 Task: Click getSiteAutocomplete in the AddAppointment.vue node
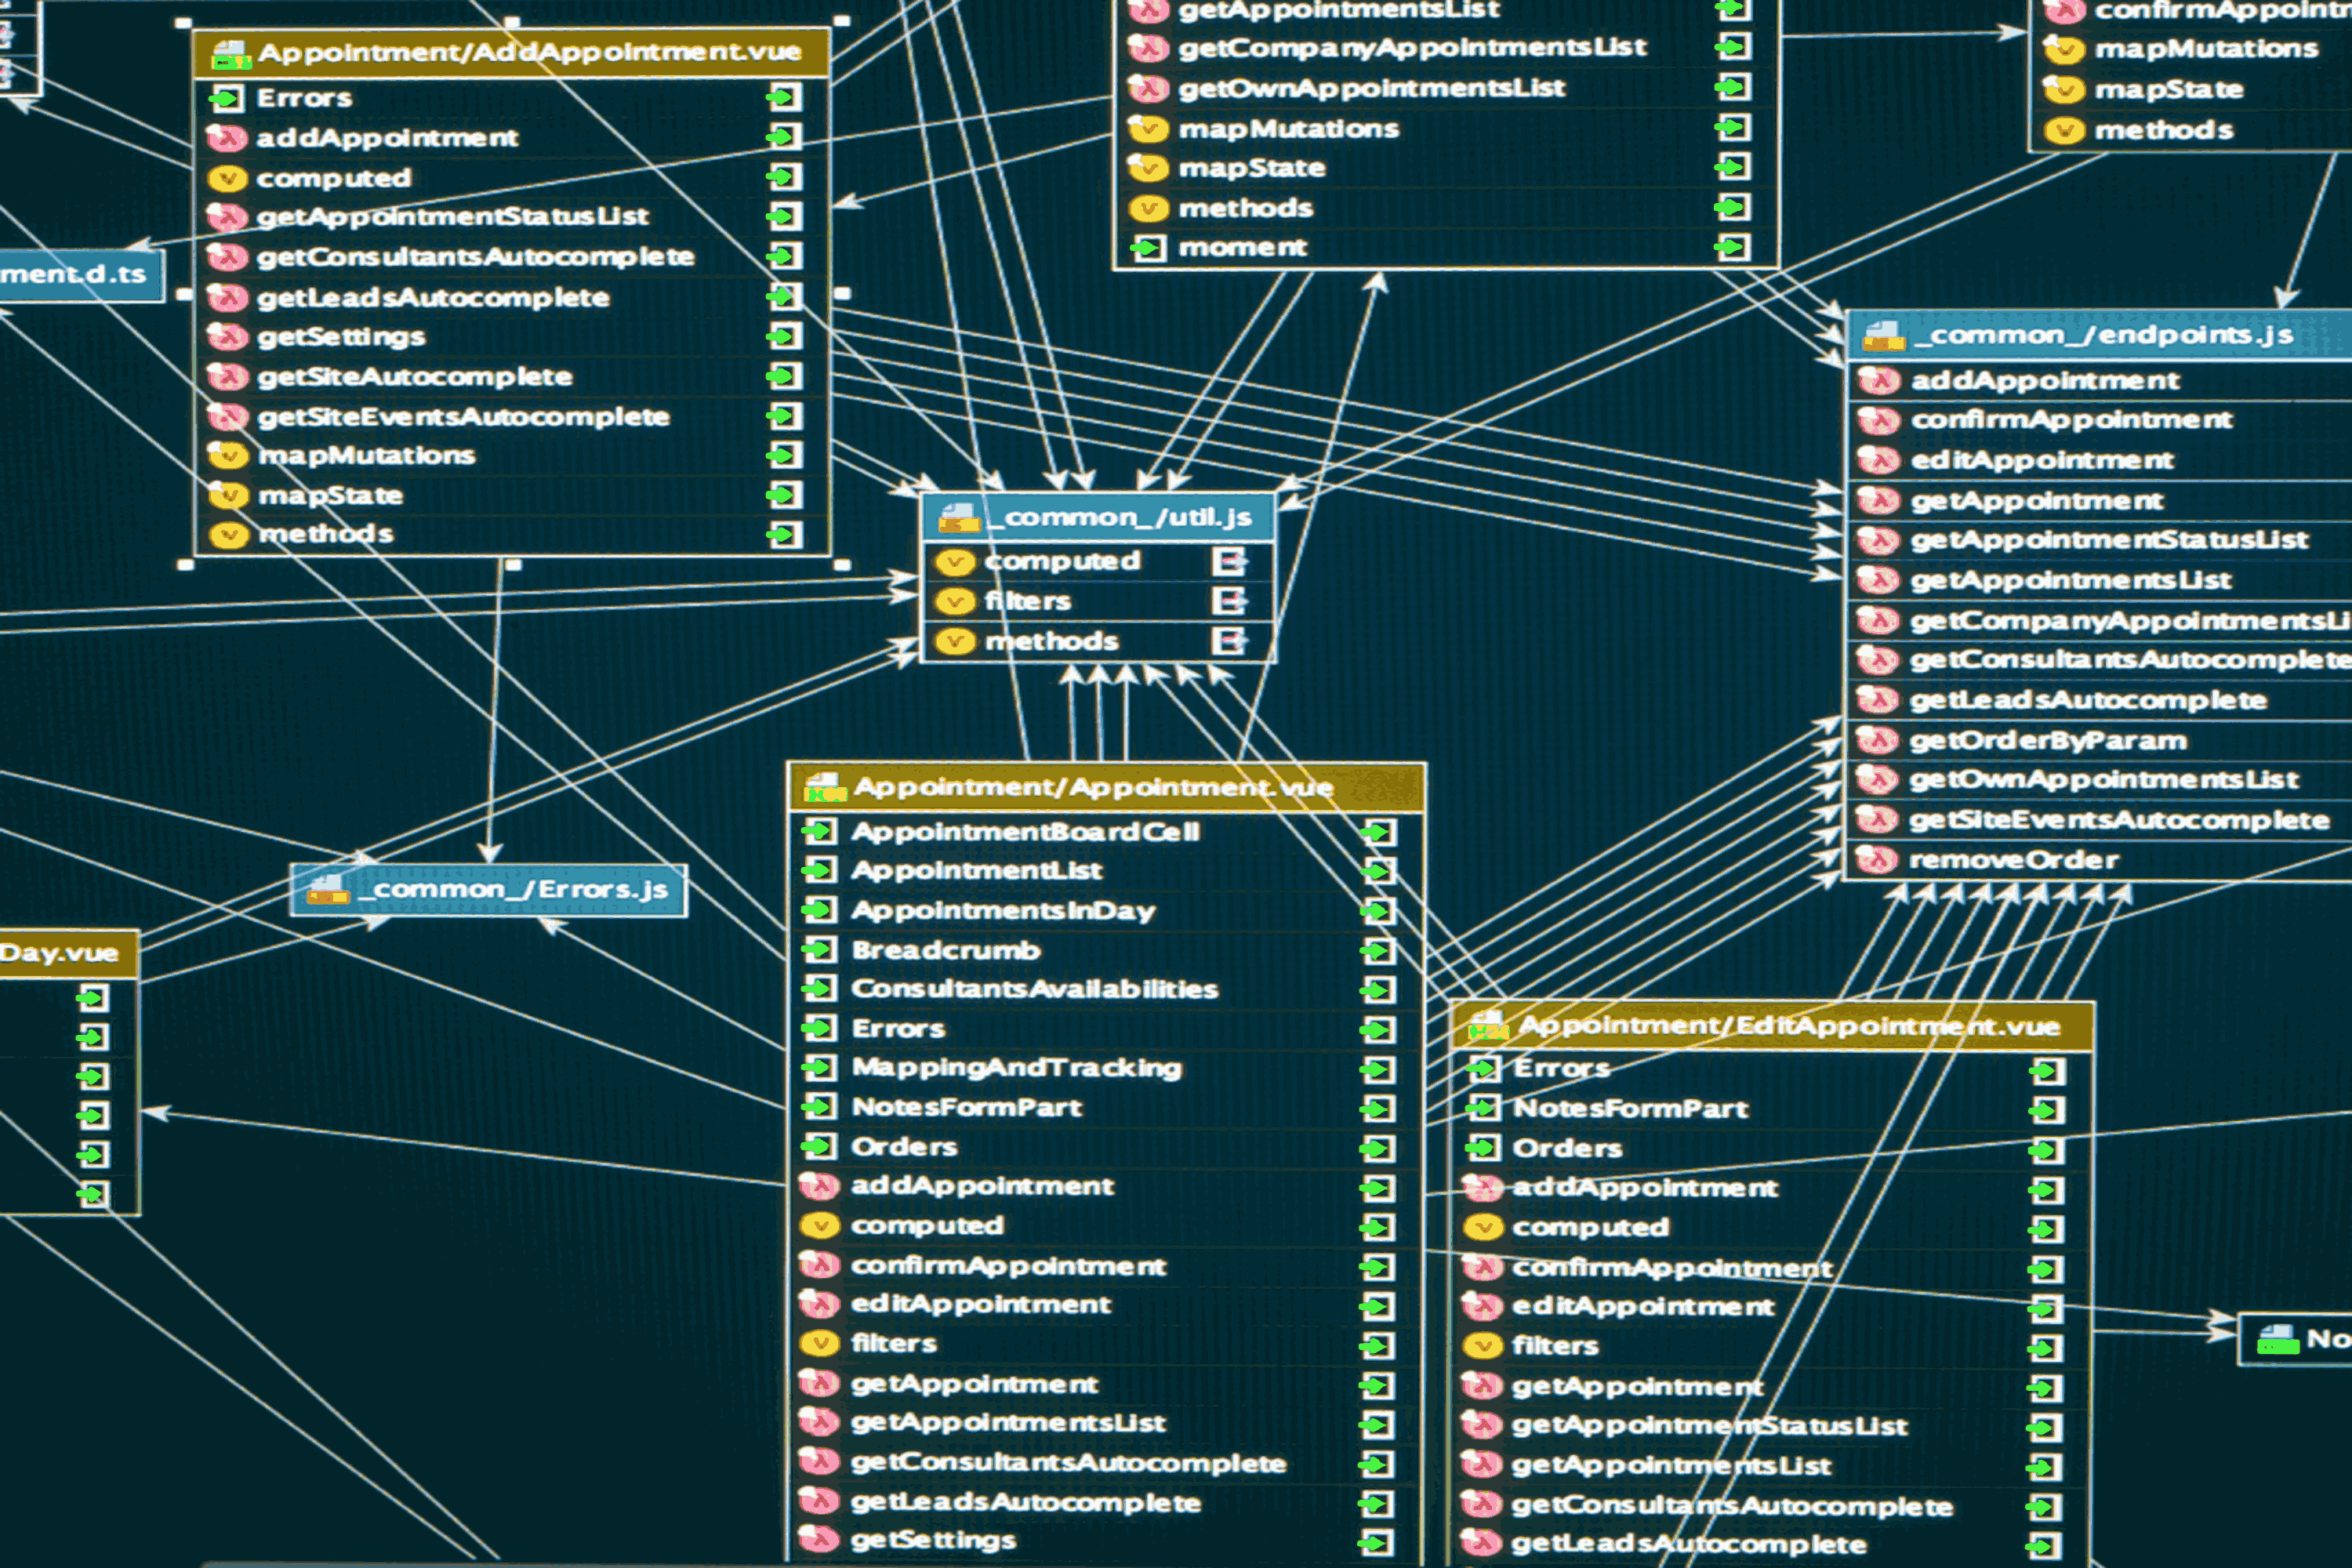415,377
